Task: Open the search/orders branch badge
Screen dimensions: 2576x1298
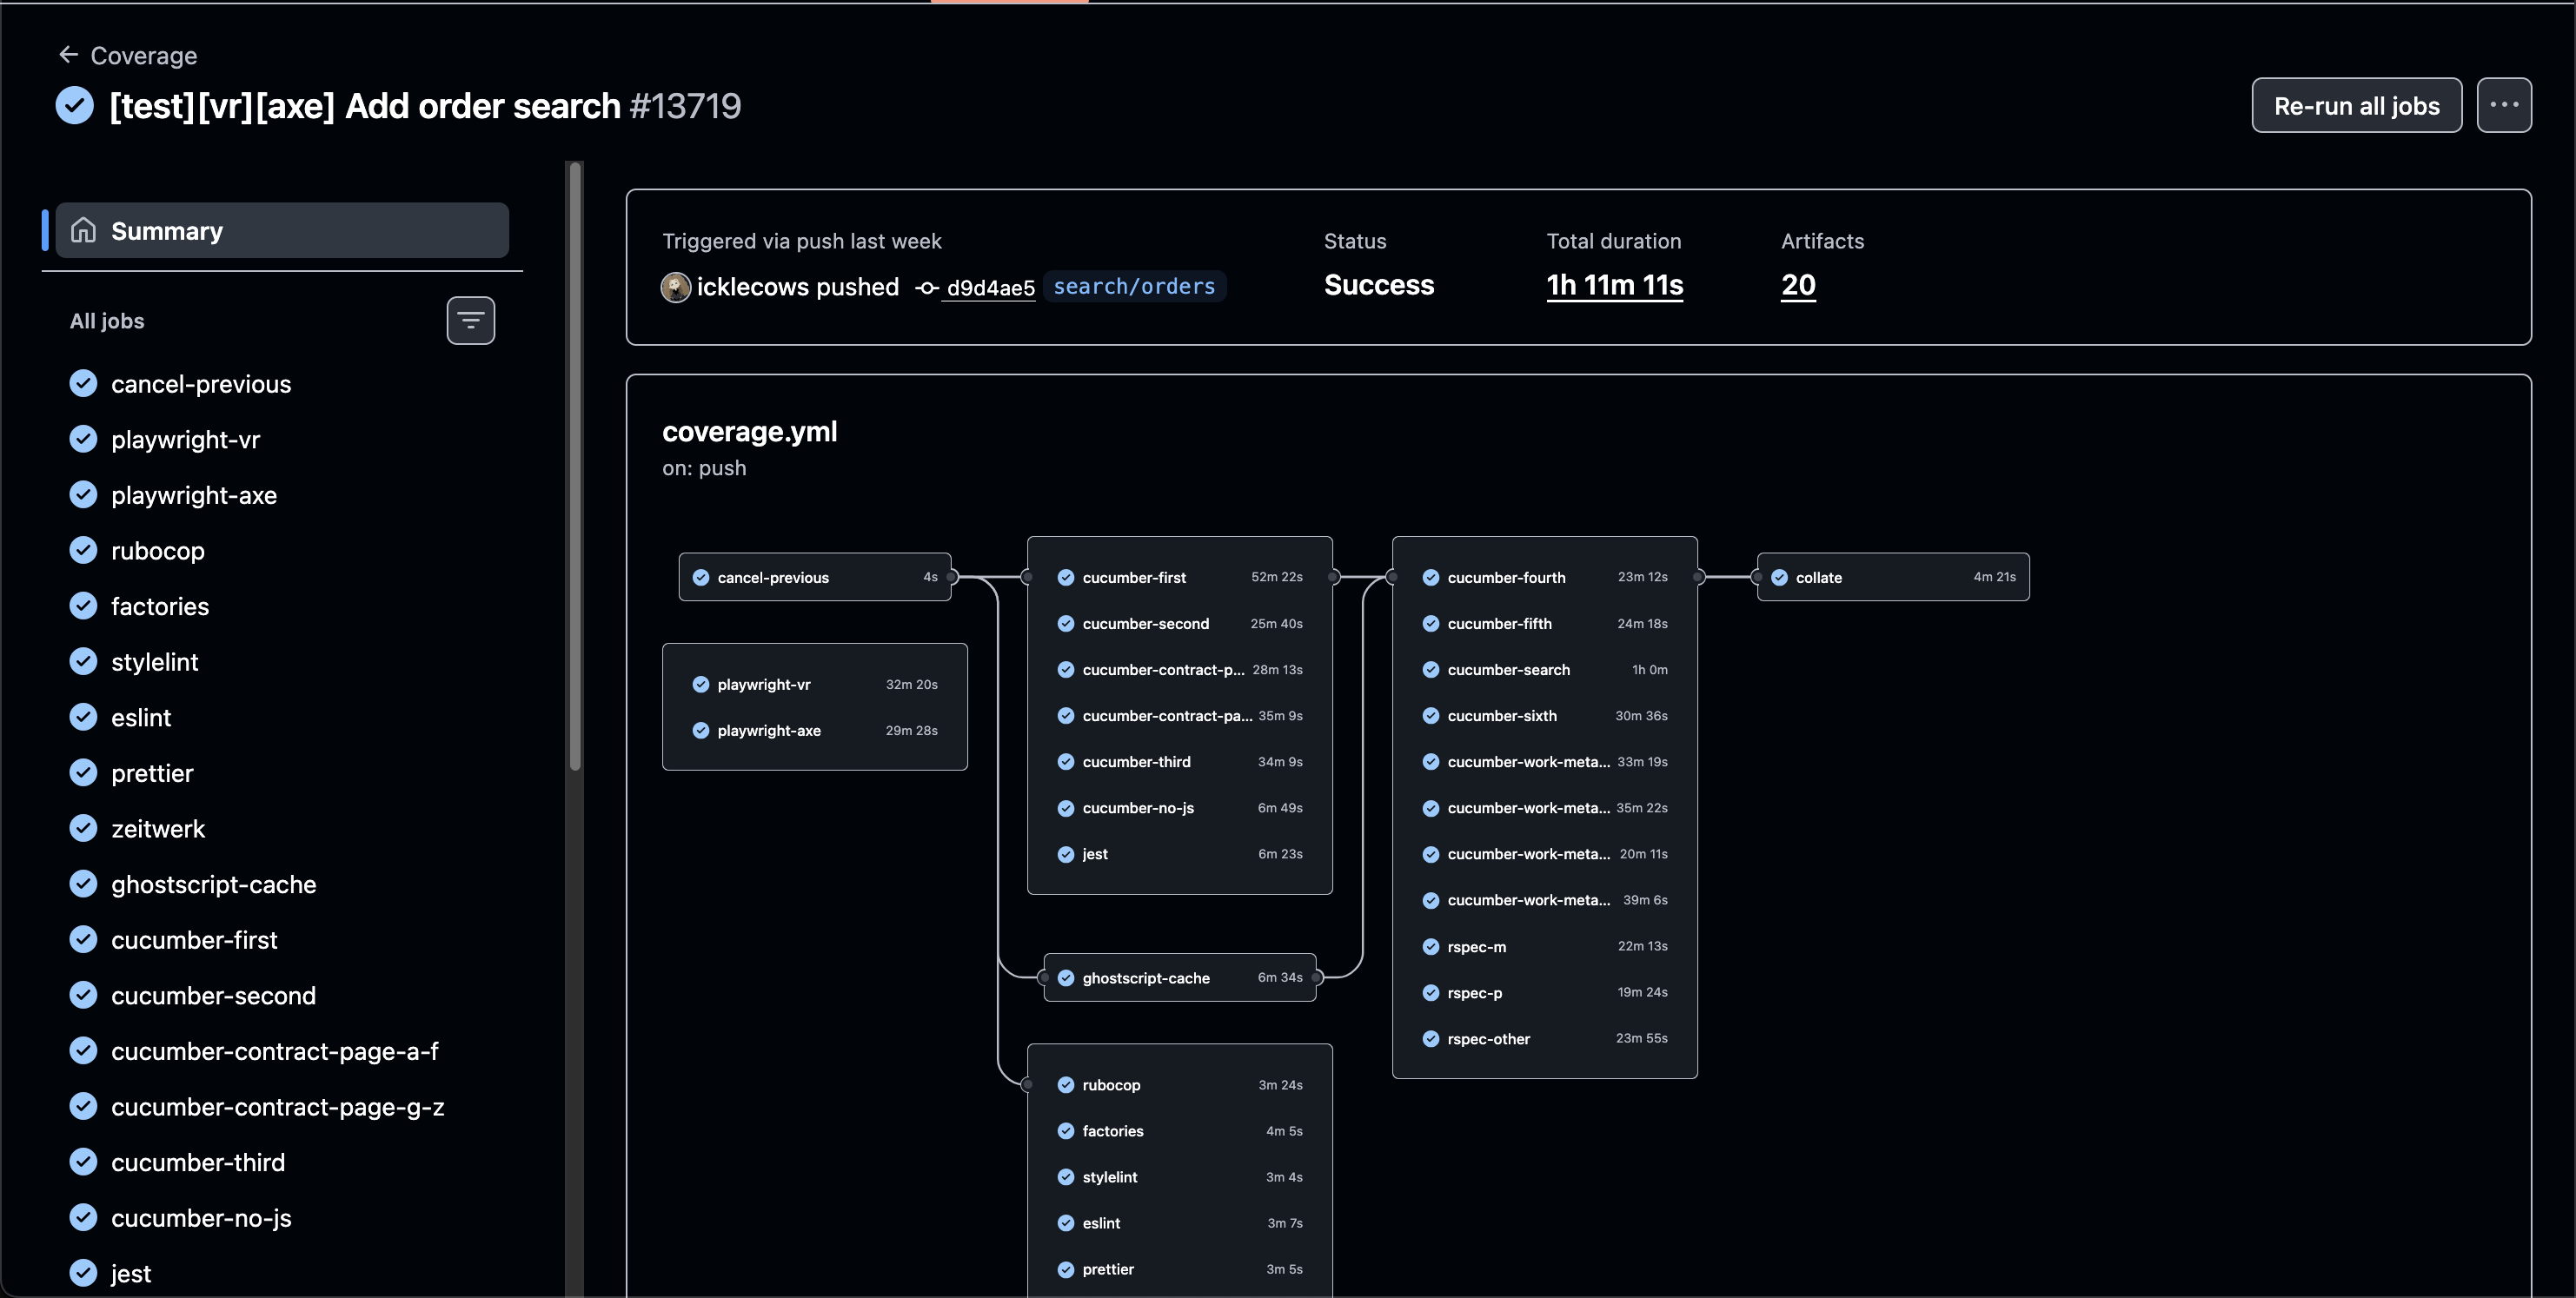Action: pos(1134,286)
